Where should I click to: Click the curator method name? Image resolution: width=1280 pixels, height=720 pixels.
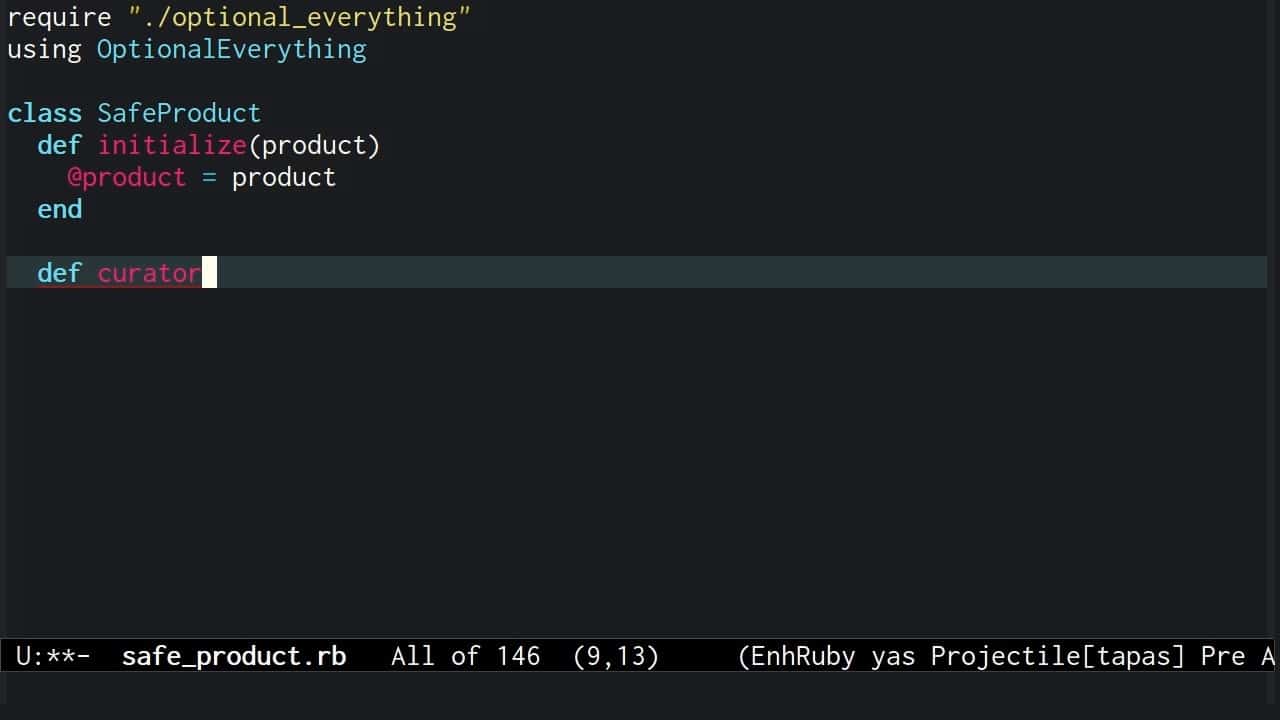pyautogui.click(x=149, y=273)
